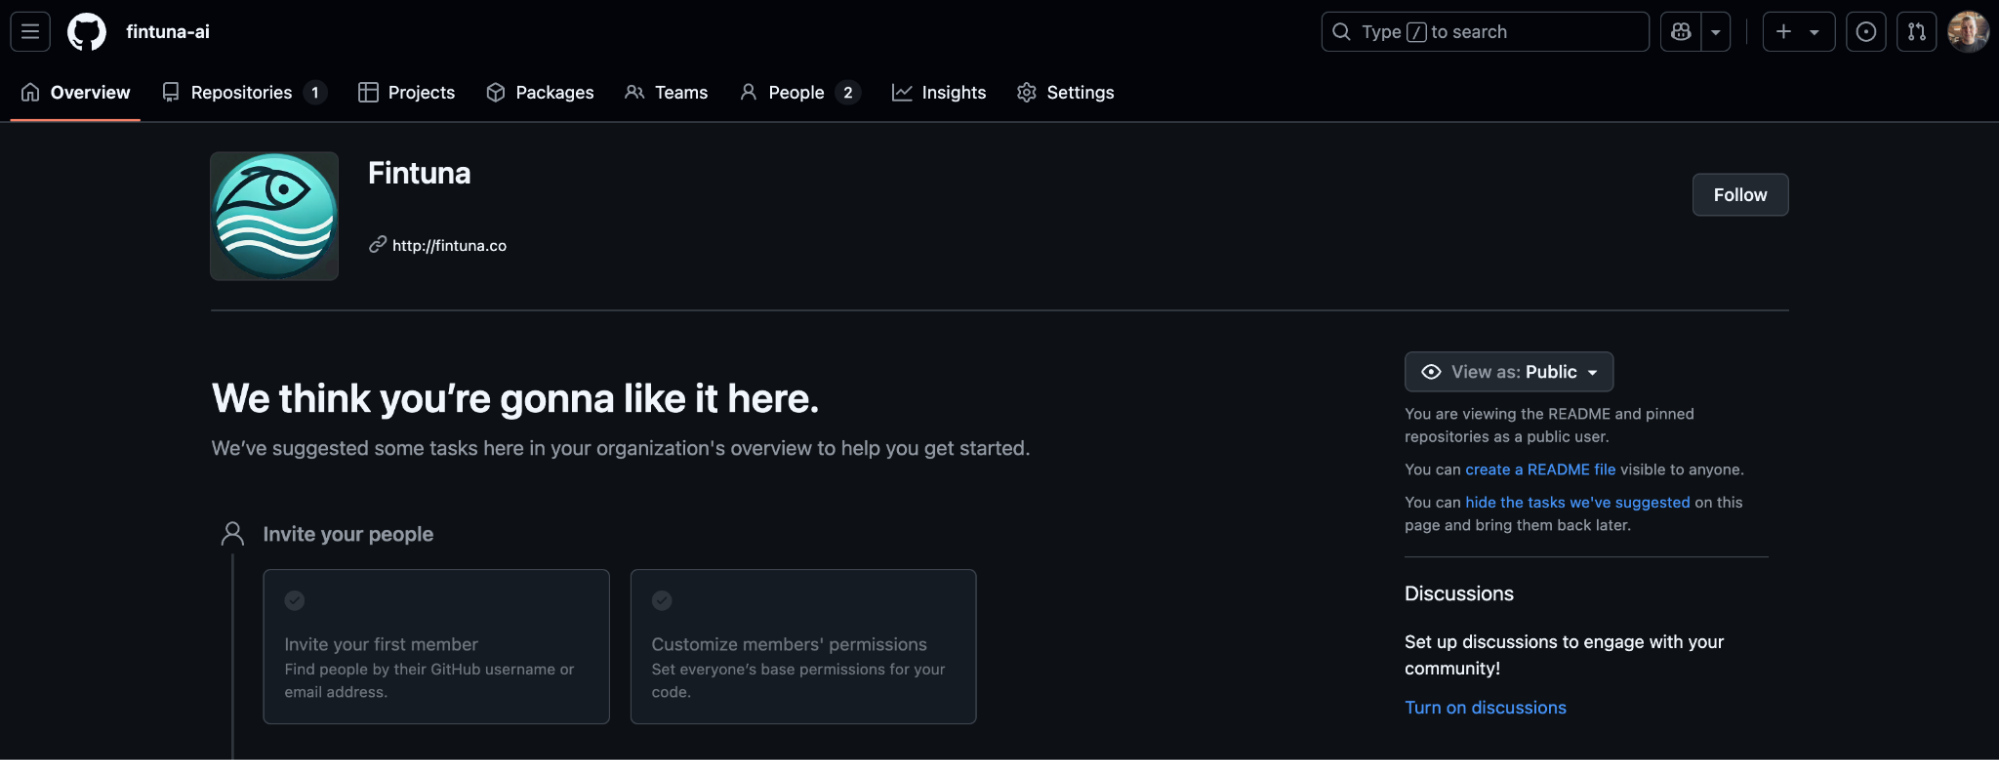The height and width of the screenshot is (761, 1999).
Task: Switch to the Repositories tab
Action: coord(244,93)
